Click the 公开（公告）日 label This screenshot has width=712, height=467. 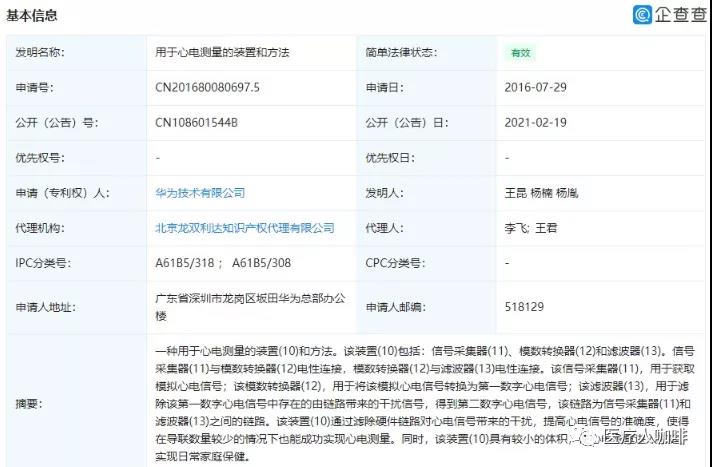coord(406,123)
